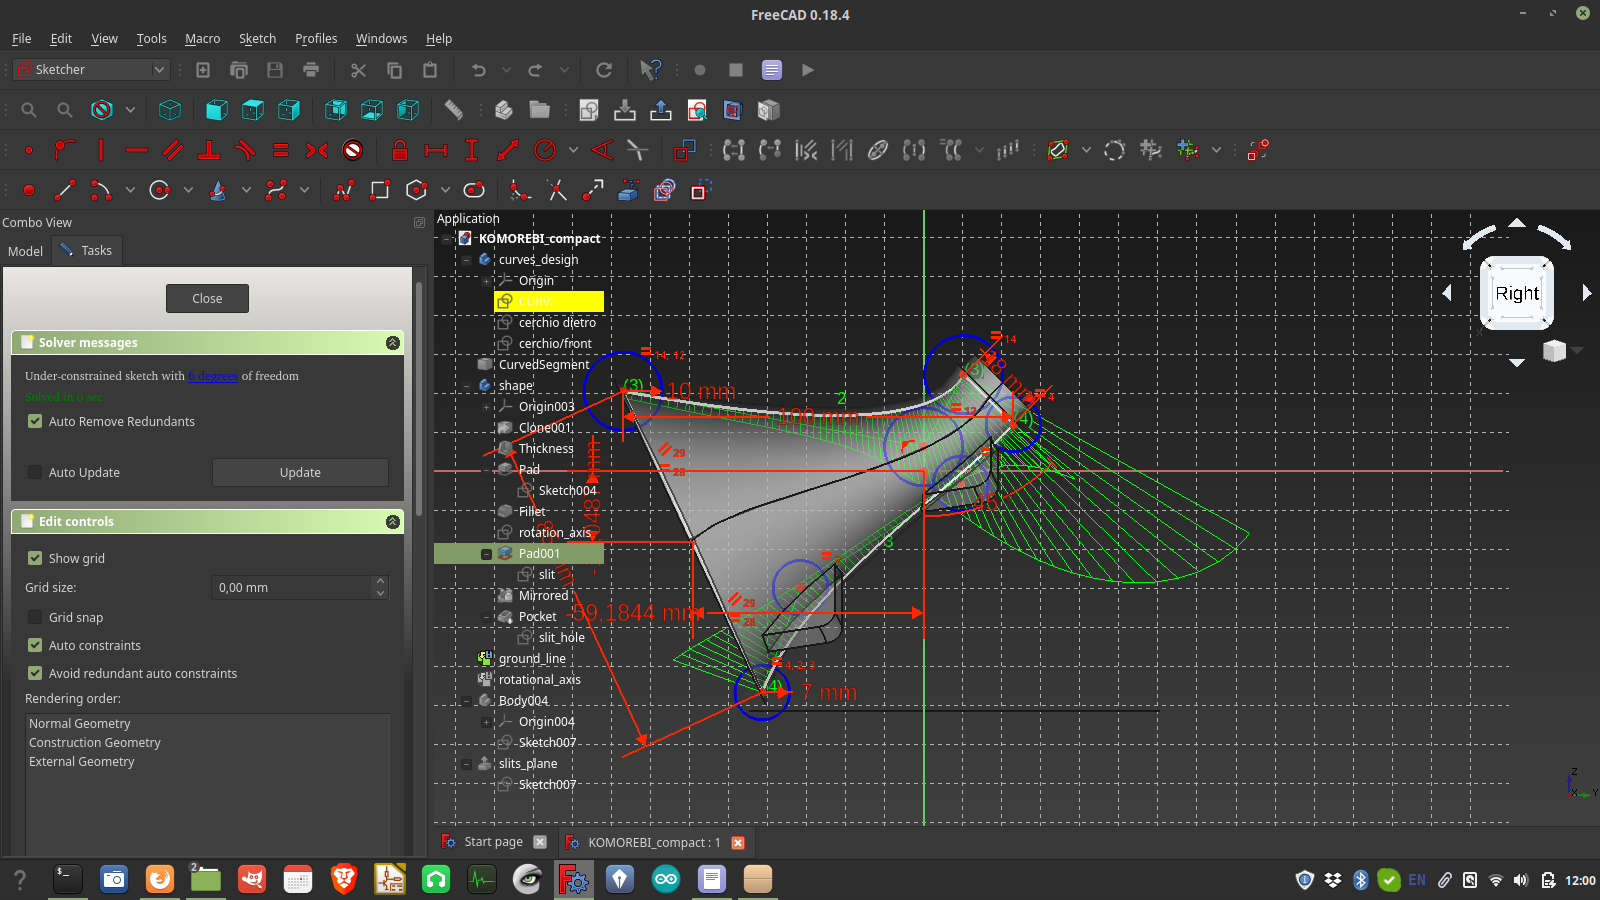This screenshot has width=1600, height=900.
Task: Apply a lock constraint
Action: tap(400, 150)
